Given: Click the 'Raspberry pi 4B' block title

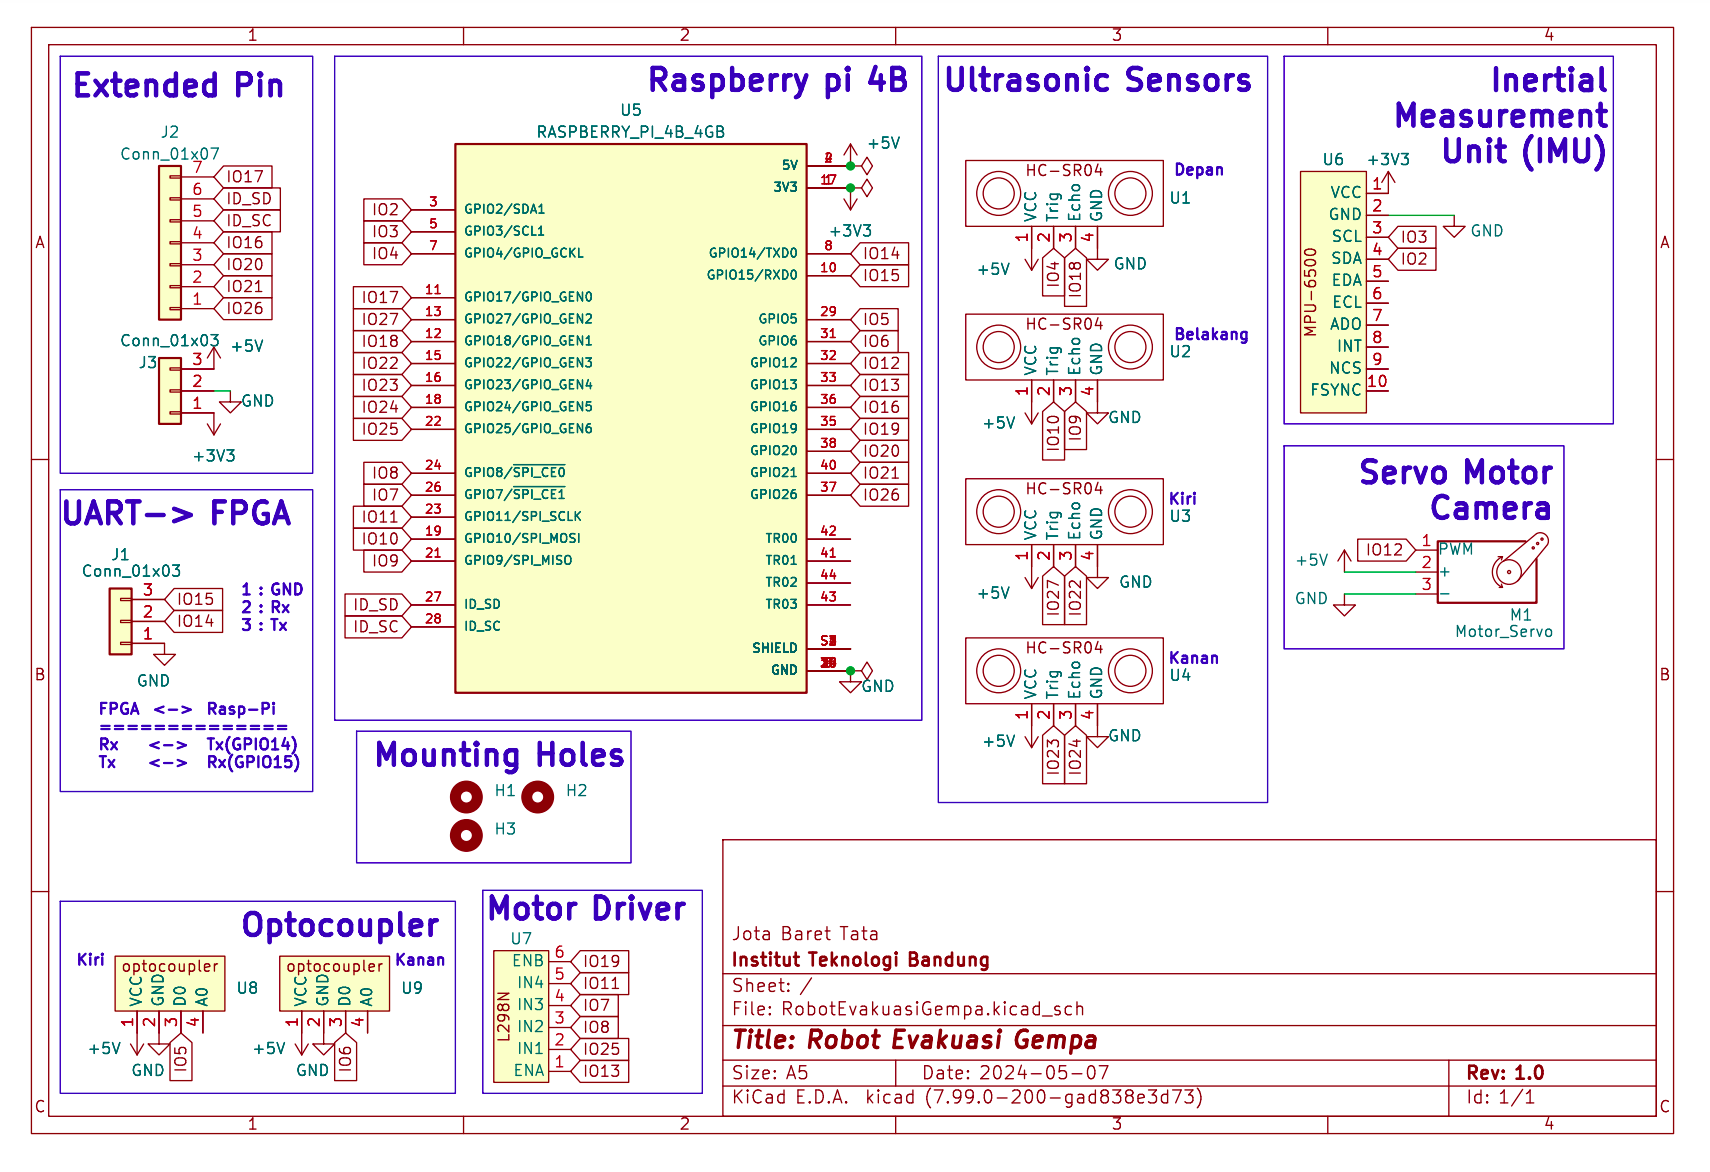Looking at the screenshot, I should [x=778, y=80].
